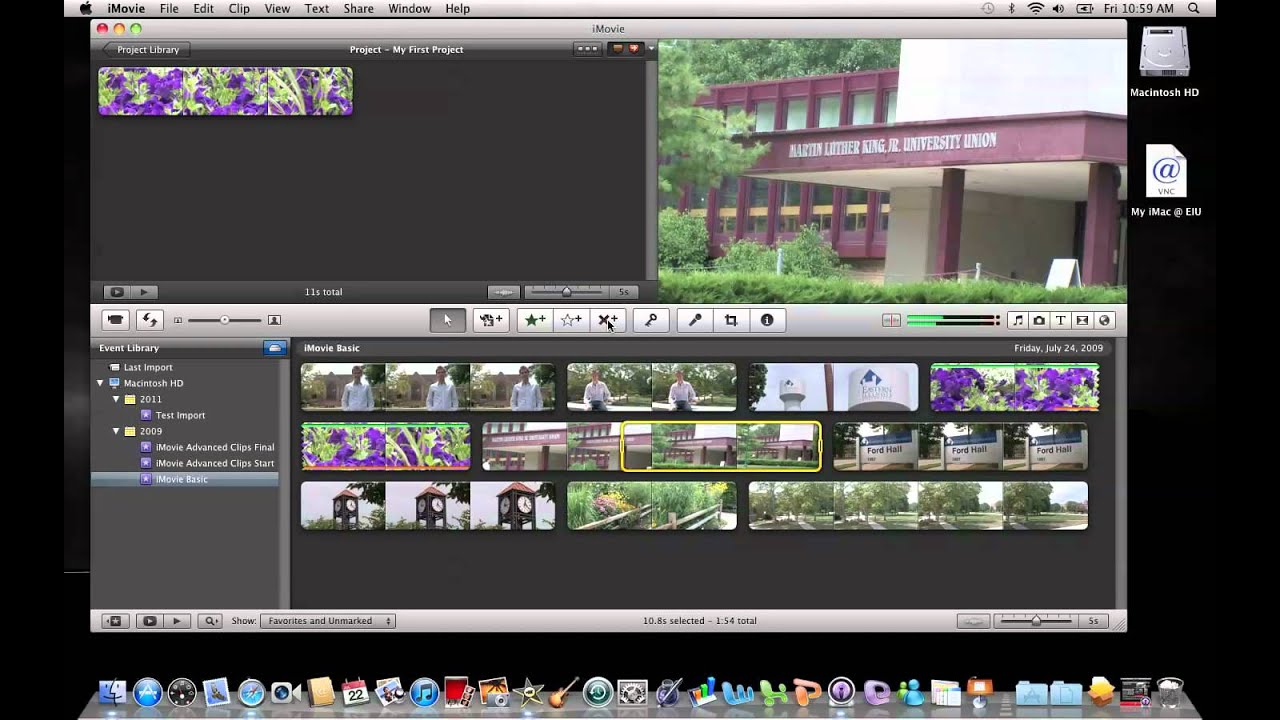Open Spotlight search in the menu bar

coord(1193,8)
